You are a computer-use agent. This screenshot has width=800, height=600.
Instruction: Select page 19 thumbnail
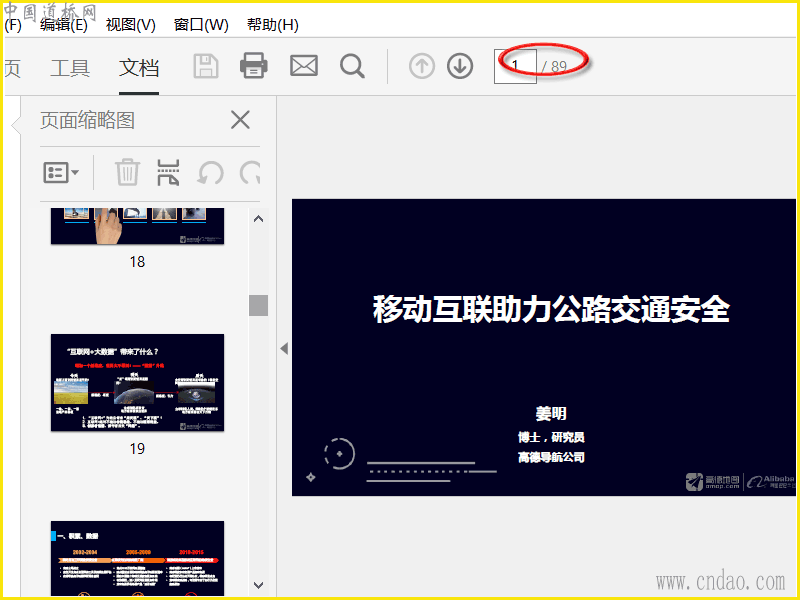(137, 383)
